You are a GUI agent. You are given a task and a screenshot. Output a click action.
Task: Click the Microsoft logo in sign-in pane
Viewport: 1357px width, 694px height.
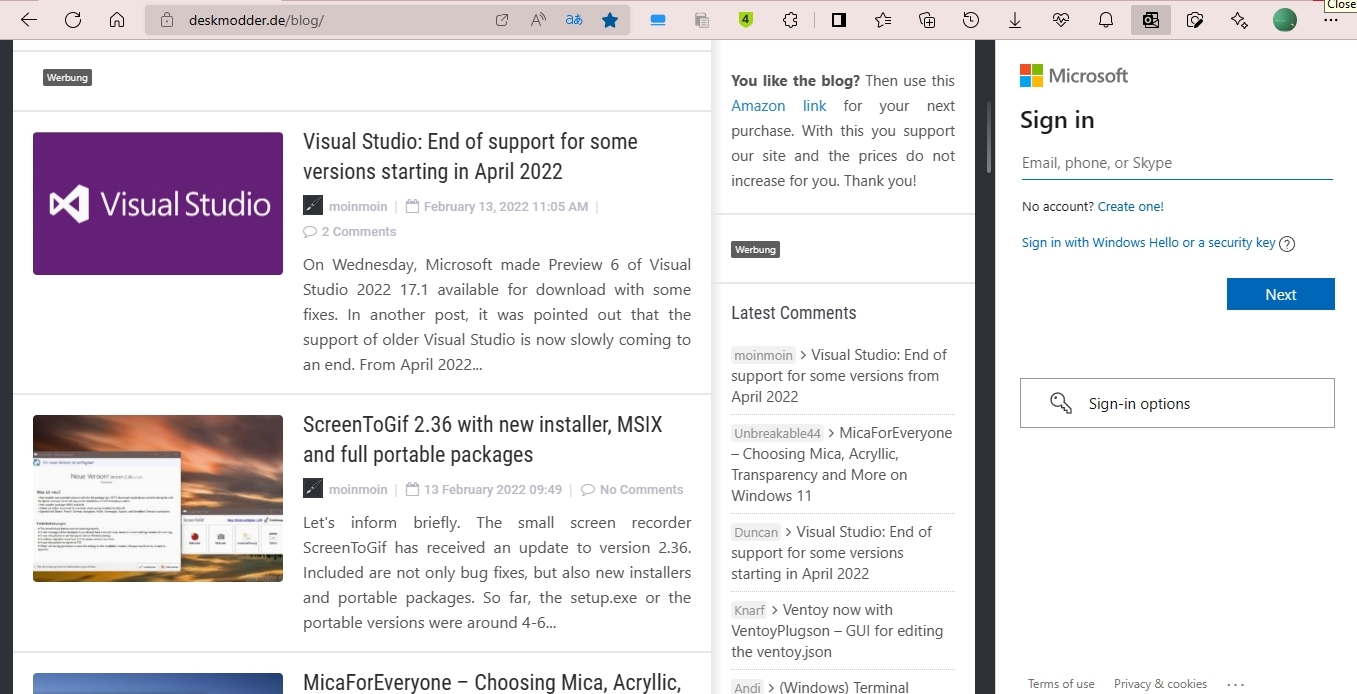(1074, 76)
